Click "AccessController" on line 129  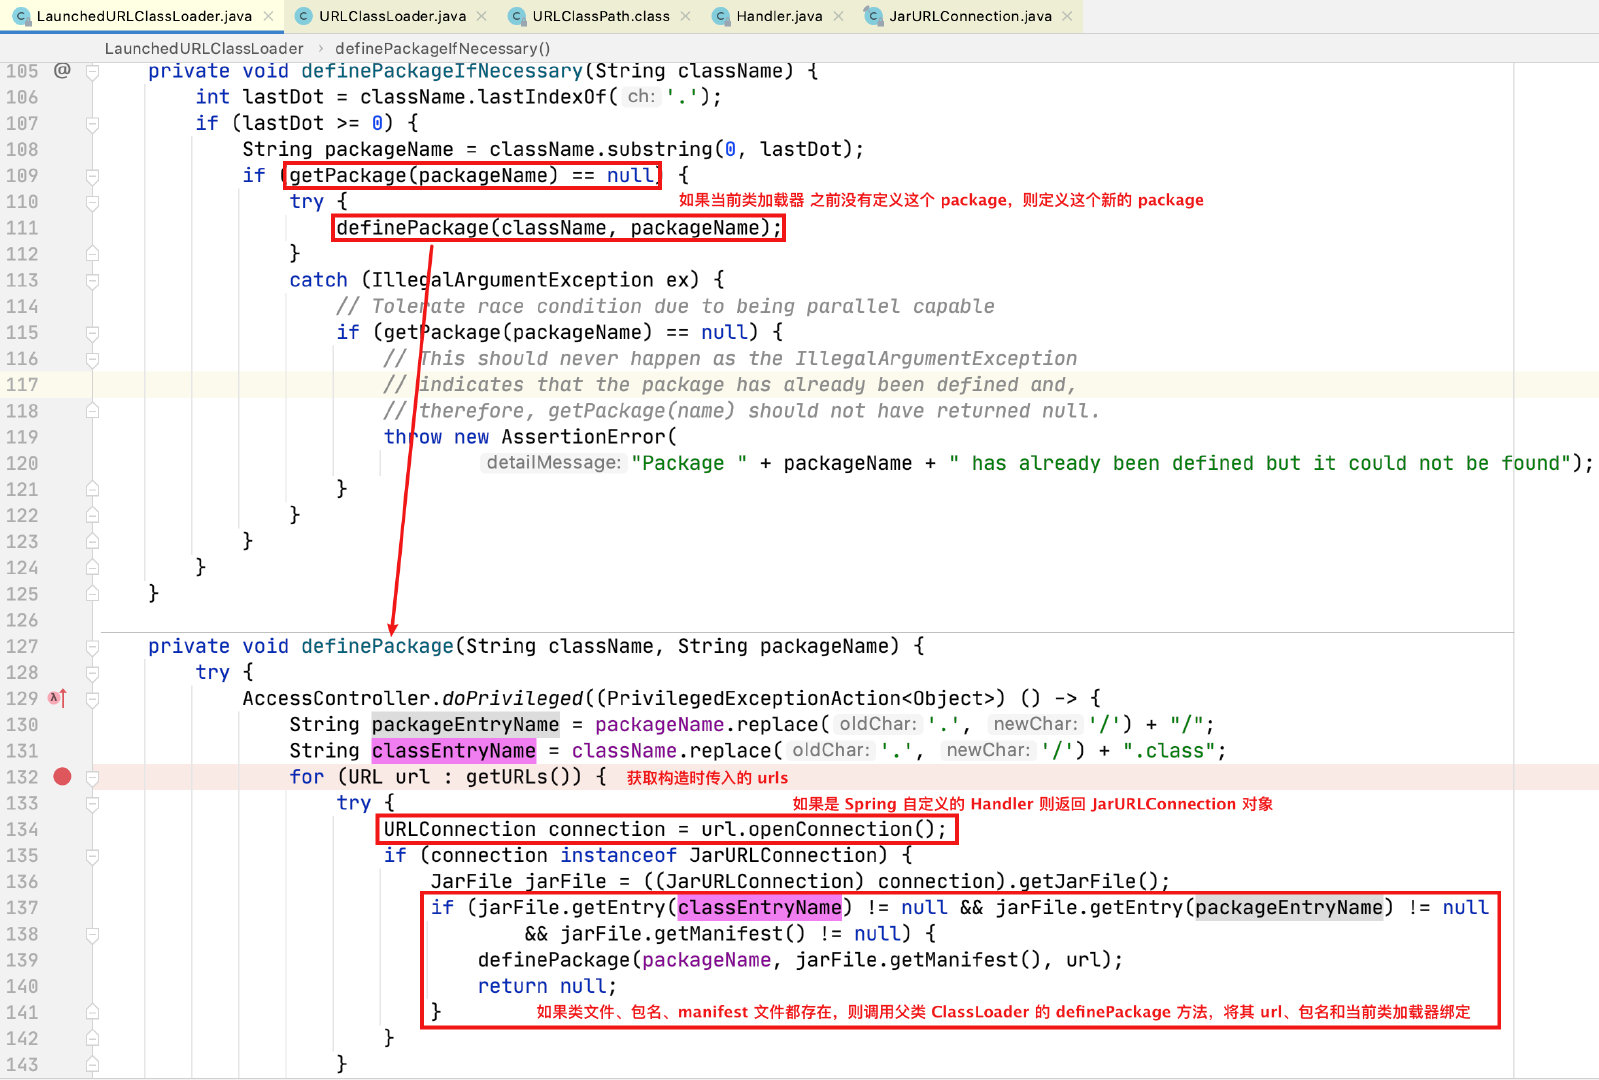tap(336, 698)
